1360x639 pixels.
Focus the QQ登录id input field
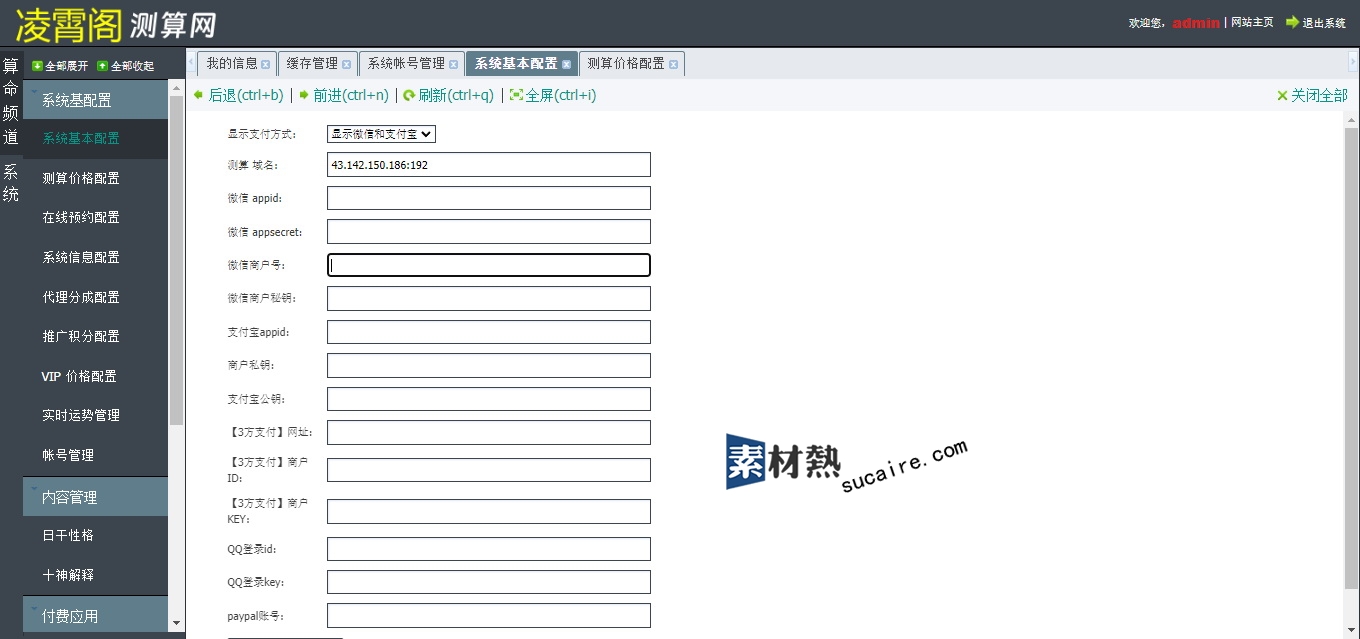point(489,549)
